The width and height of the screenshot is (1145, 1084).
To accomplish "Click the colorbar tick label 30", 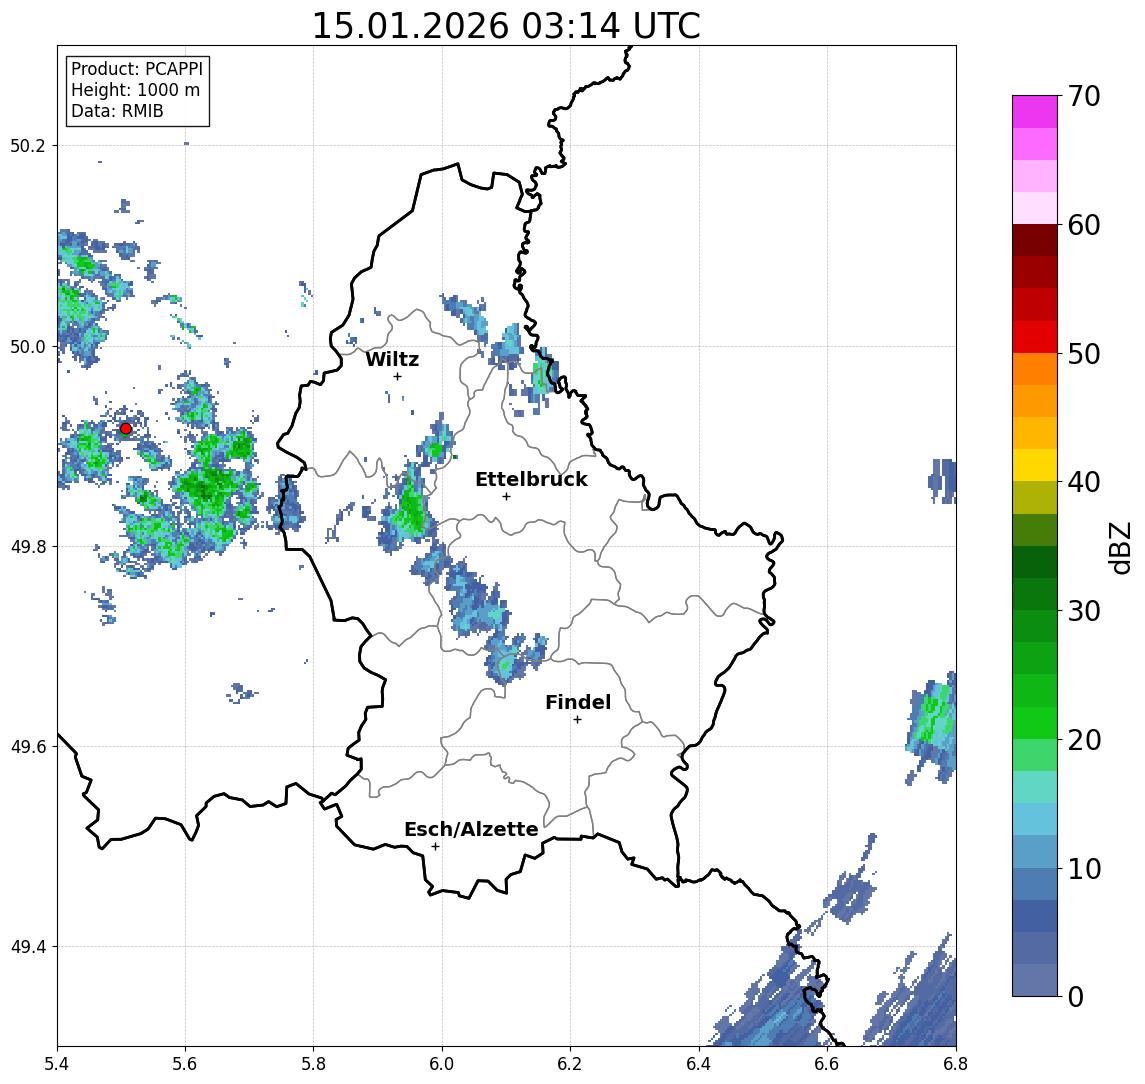I will coord(1084,611).
